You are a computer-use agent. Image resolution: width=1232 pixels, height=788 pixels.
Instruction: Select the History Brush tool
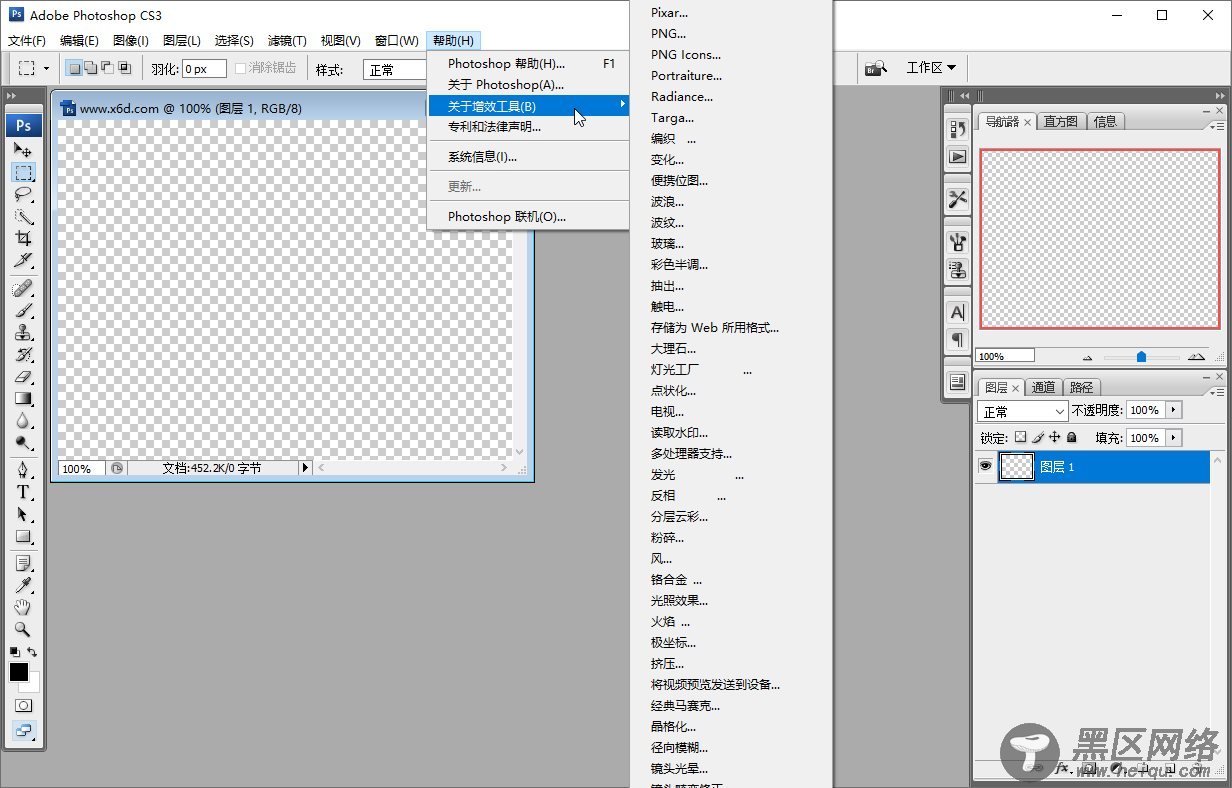23,355
